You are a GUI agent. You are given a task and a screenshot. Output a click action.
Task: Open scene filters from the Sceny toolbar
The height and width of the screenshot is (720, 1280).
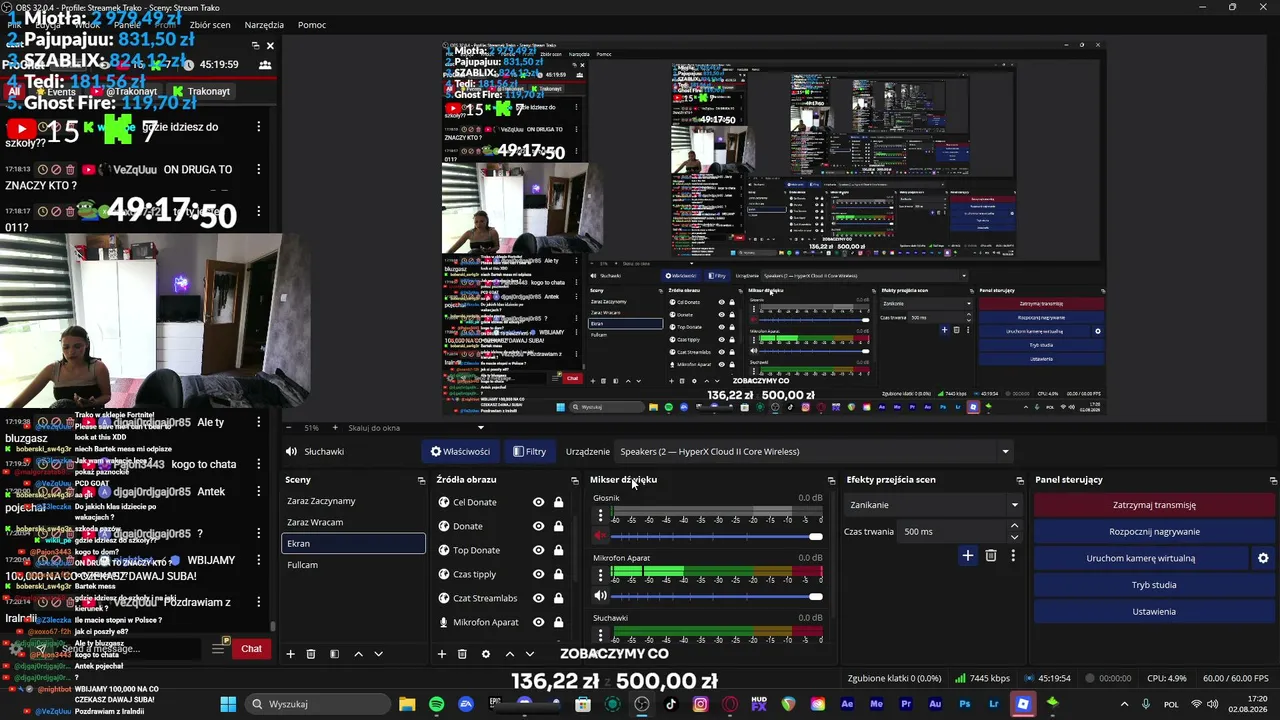point(334,654)
